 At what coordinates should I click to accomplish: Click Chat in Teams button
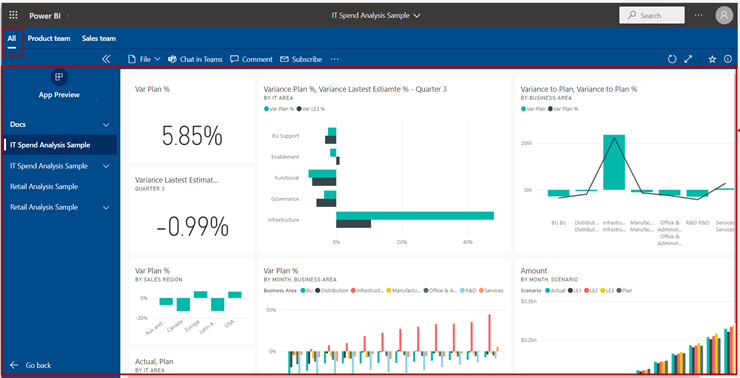195,59
